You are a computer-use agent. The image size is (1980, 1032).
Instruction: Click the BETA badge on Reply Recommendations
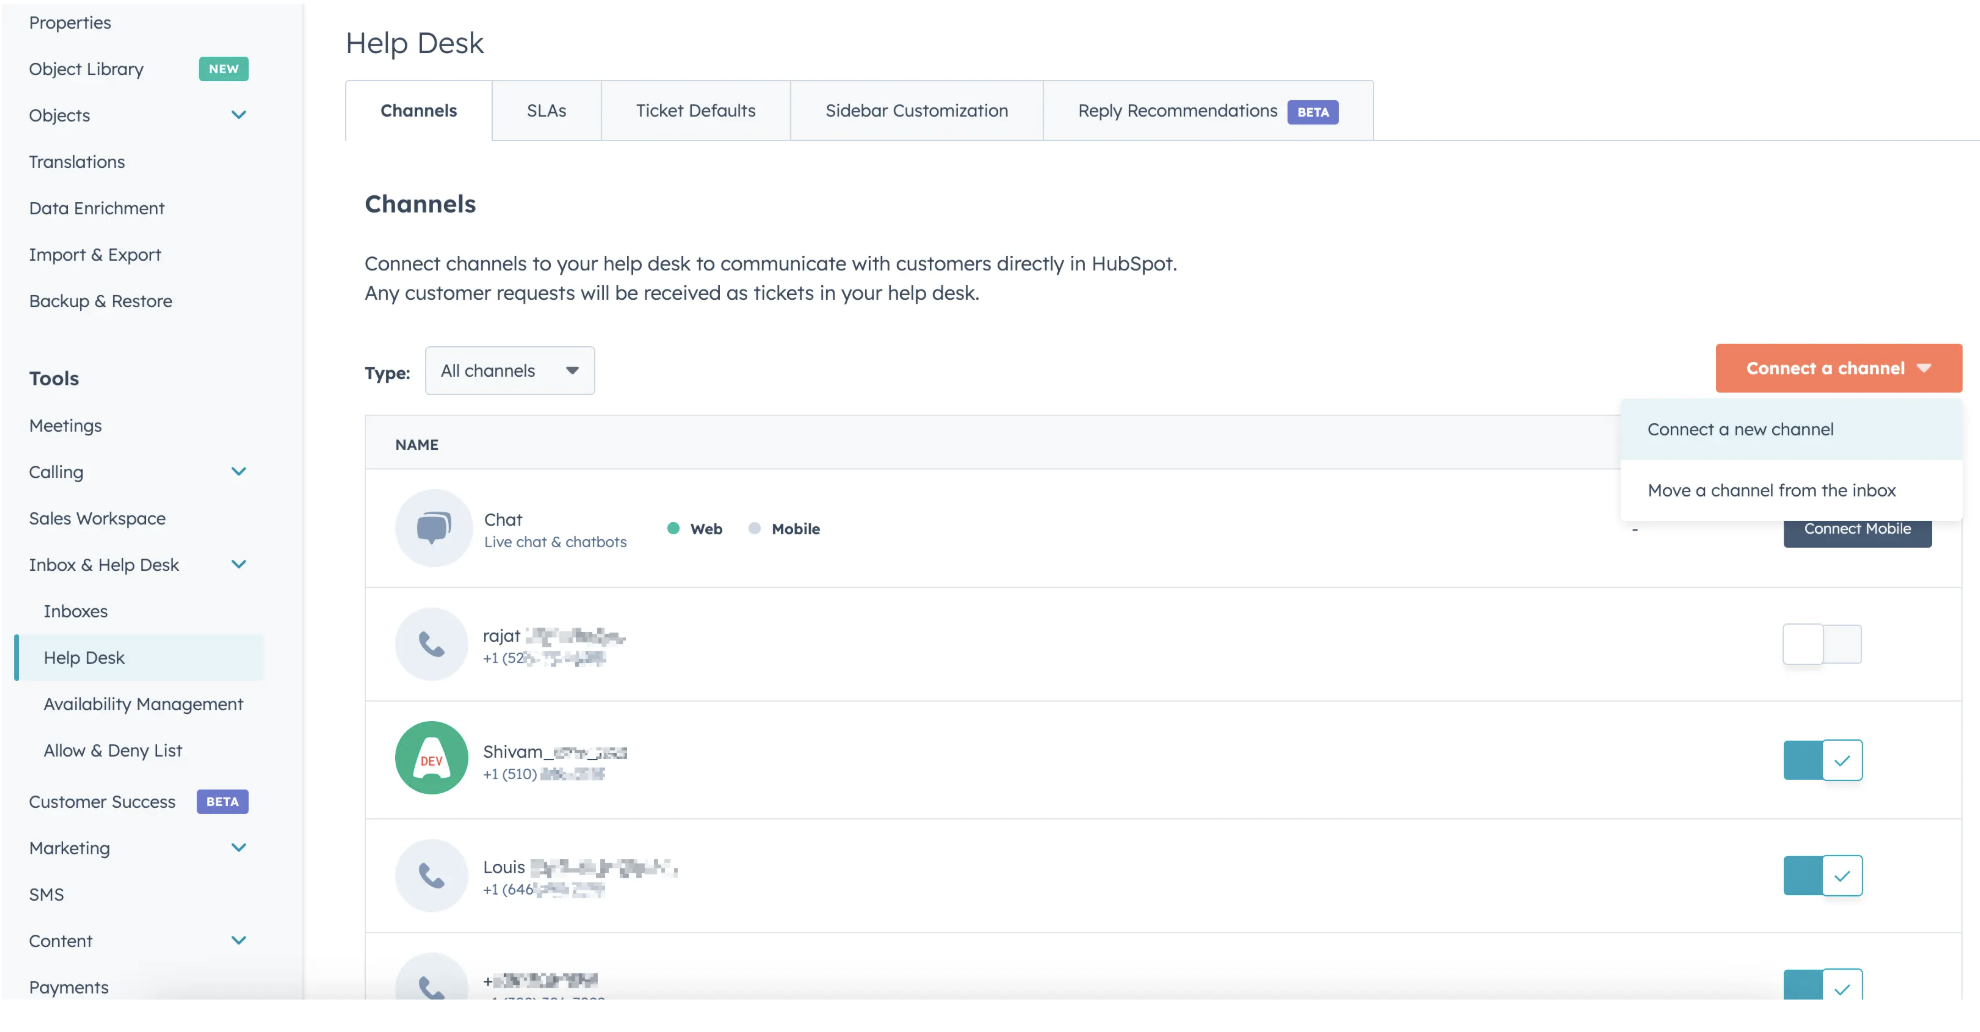1313,112
